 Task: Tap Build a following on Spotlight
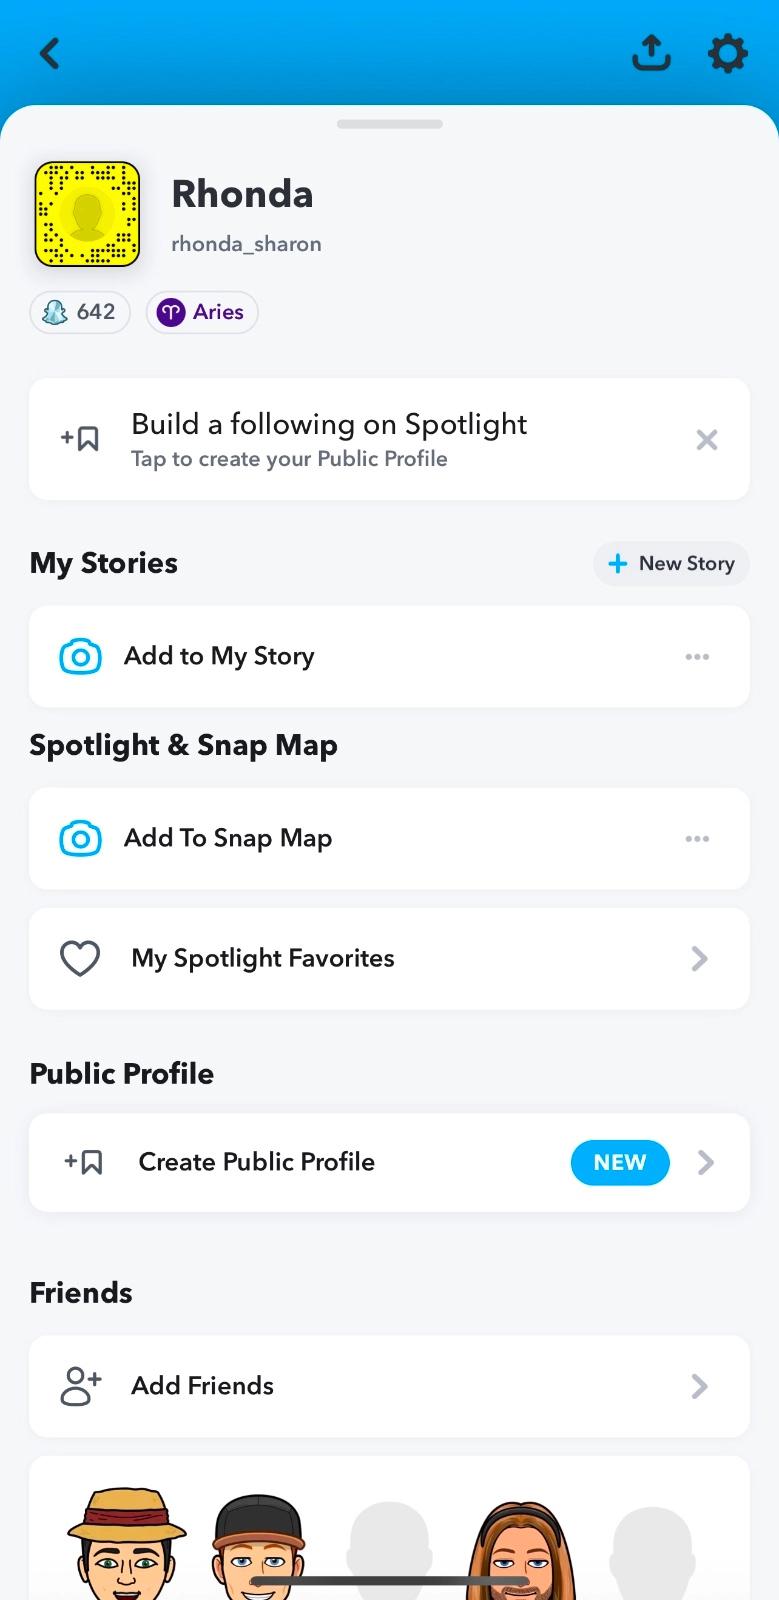pos(328,439)
